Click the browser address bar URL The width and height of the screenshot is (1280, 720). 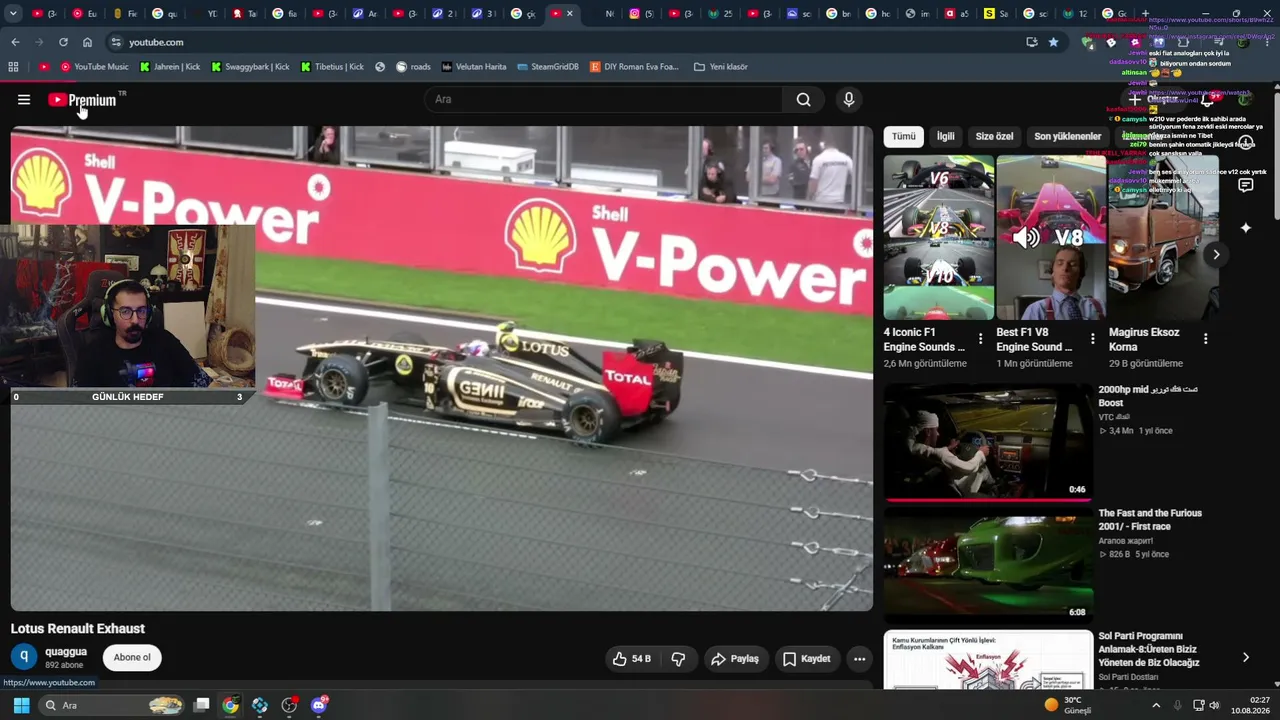point(156,42)
